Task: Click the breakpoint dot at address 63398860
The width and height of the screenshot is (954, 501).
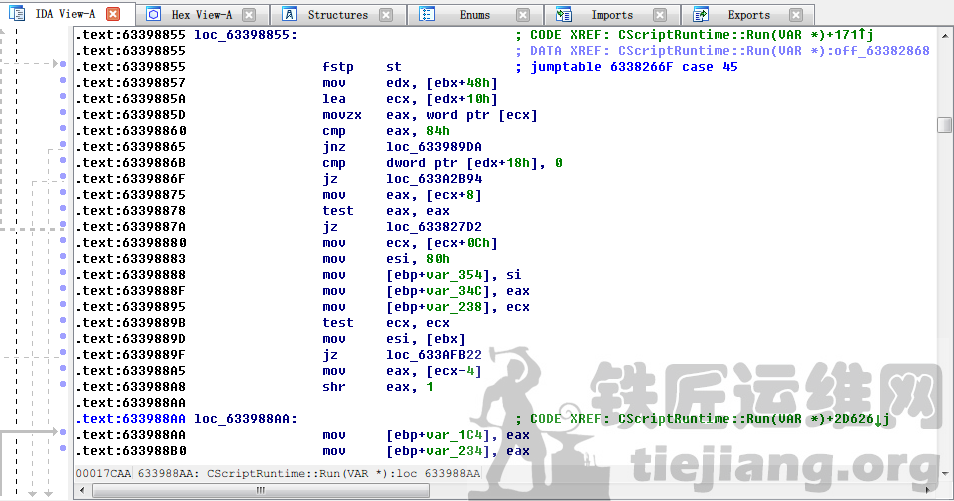Action: point(63,128)
